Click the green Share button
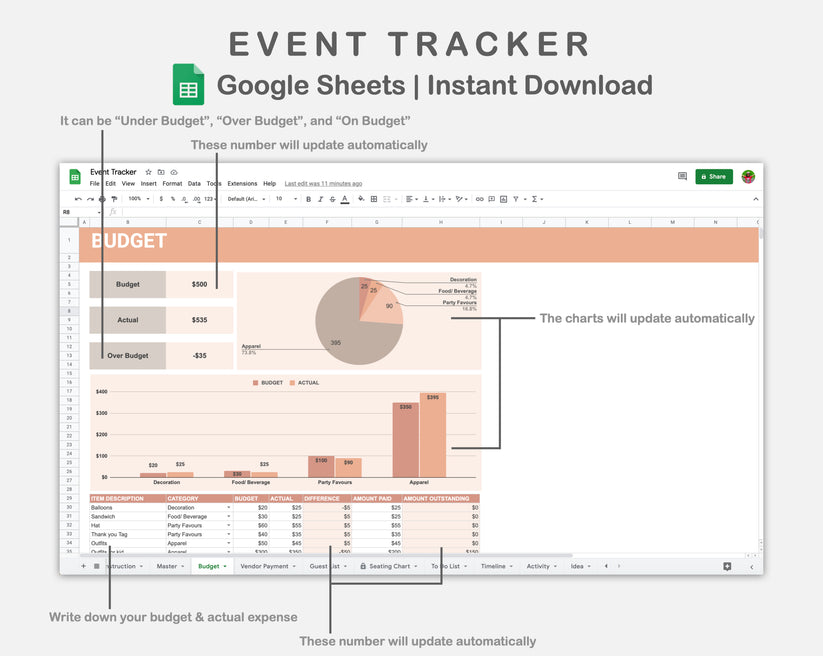The image size is (823, 656). click(x=714, y=176)
